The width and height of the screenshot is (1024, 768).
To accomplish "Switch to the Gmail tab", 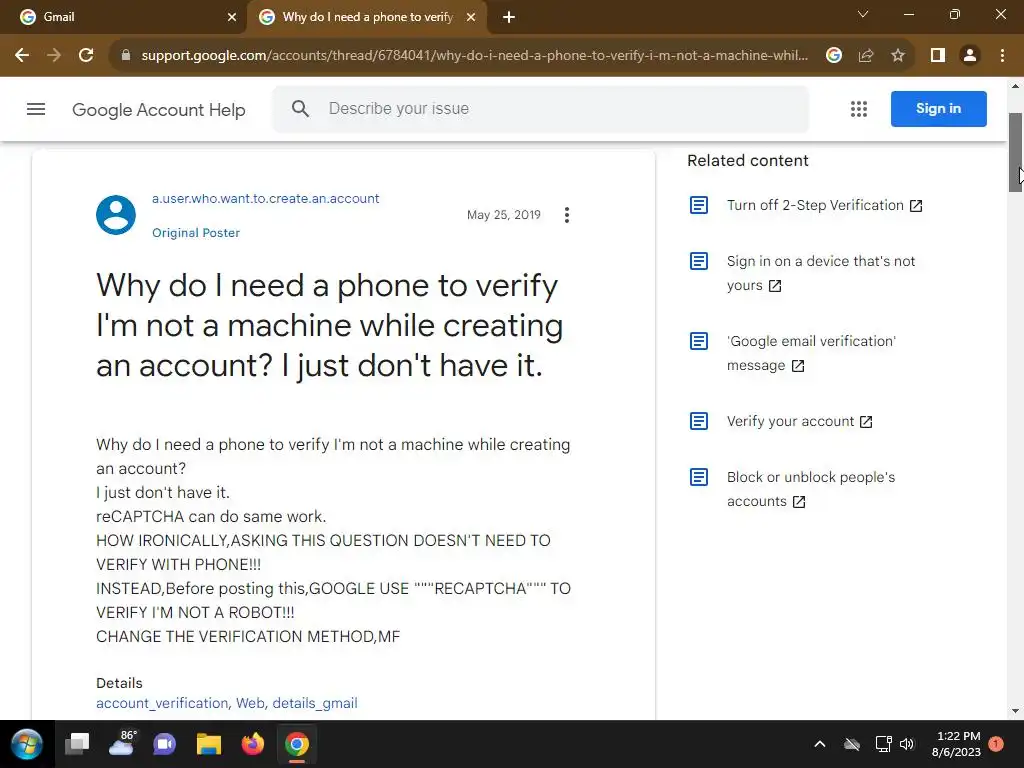I will point(123,17).
